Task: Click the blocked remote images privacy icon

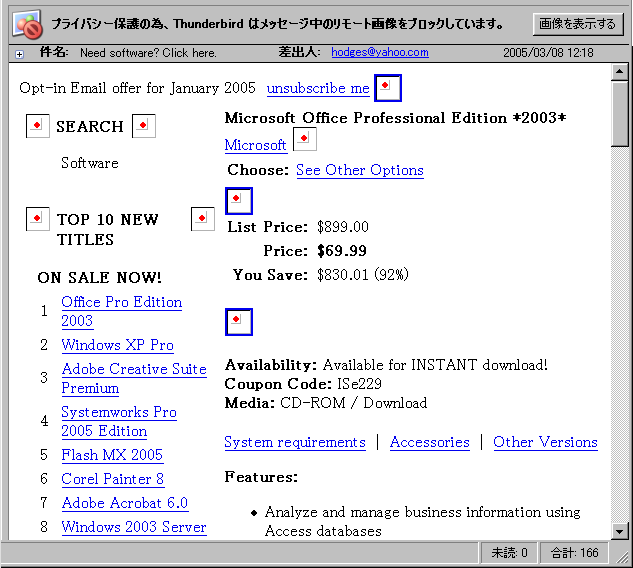Action: click(x=28, y=24)
